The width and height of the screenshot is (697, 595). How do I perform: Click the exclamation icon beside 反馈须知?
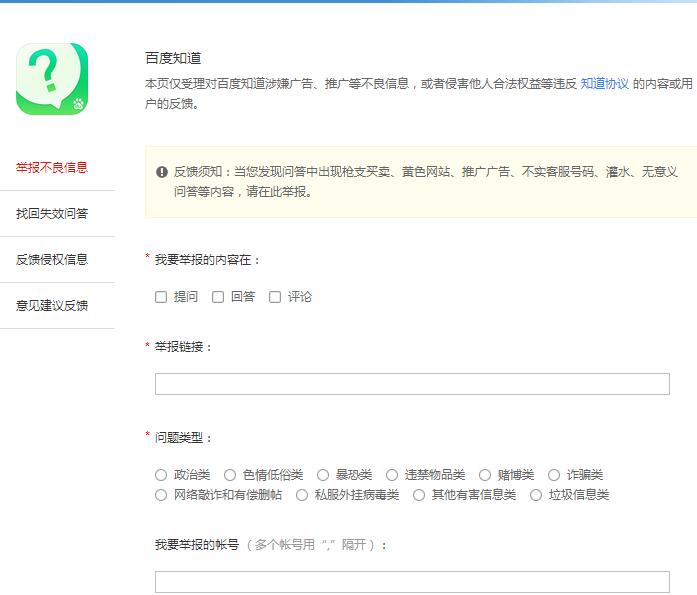(162, 172)
